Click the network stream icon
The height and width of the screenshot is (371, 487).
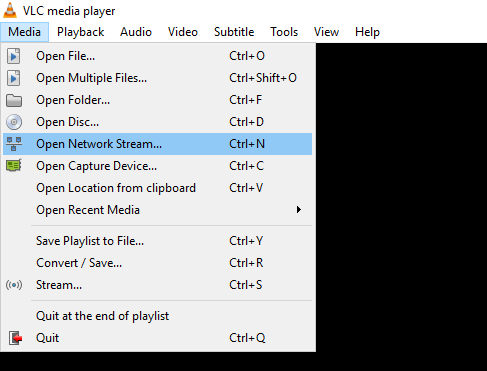coord(14,144)
